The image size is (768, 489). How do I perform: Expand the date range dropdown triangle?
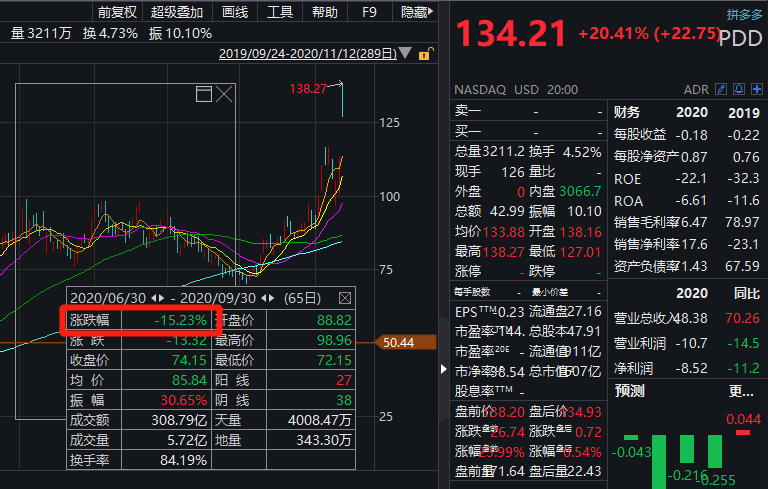(x=405, y=53)
